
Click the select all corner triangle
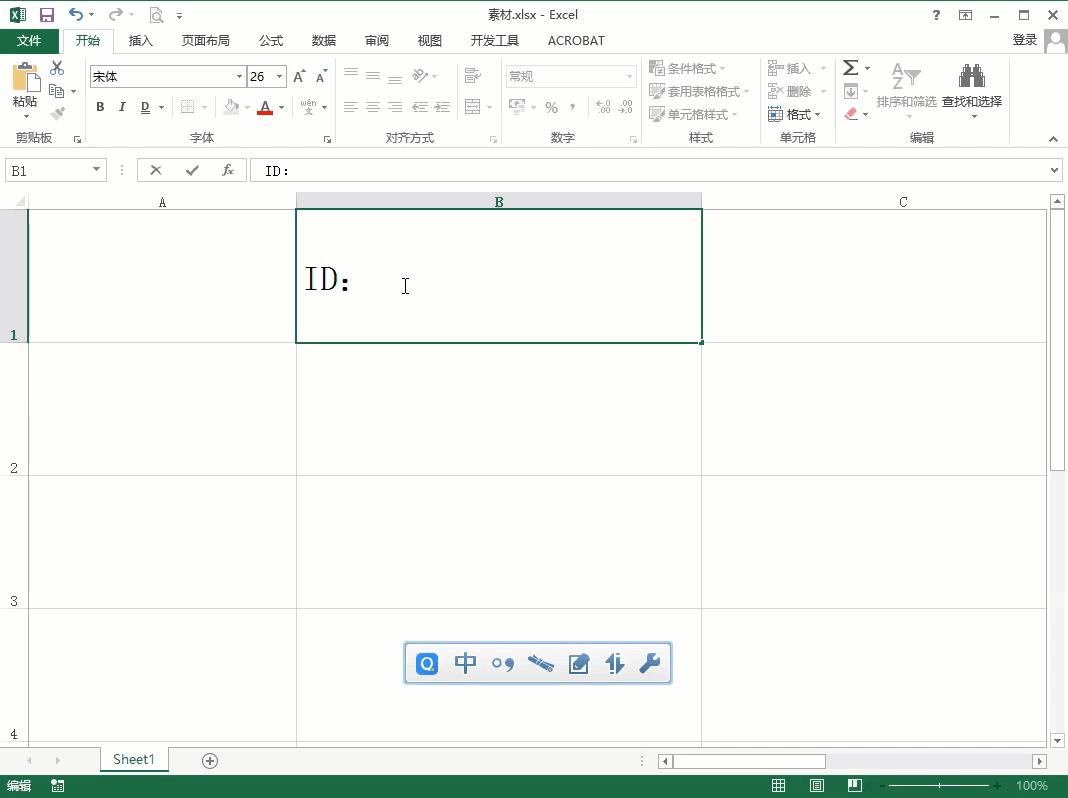point(20,202)
